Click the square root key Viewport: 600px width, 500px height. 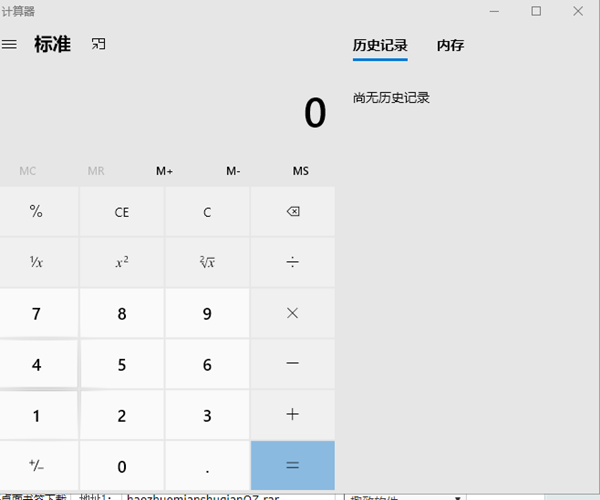(207, 262)
